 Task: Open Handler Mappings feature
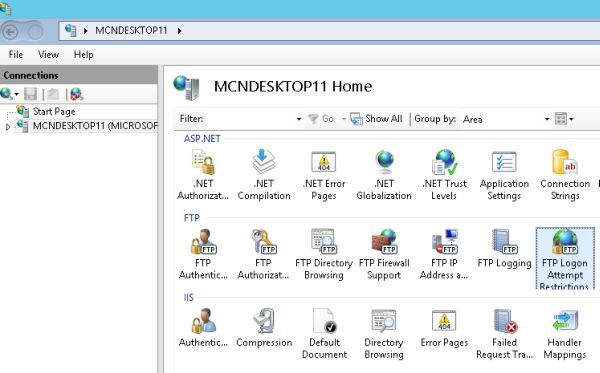tap(565, 334)
